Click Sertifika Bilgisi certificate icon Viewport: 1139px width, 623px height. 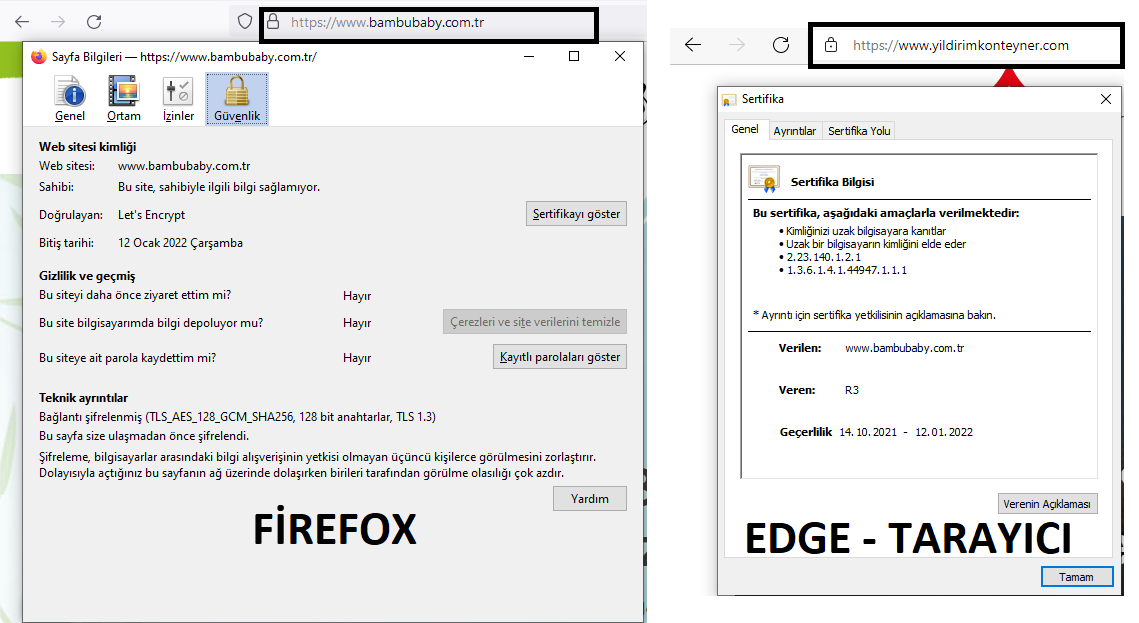coord(764,179)
